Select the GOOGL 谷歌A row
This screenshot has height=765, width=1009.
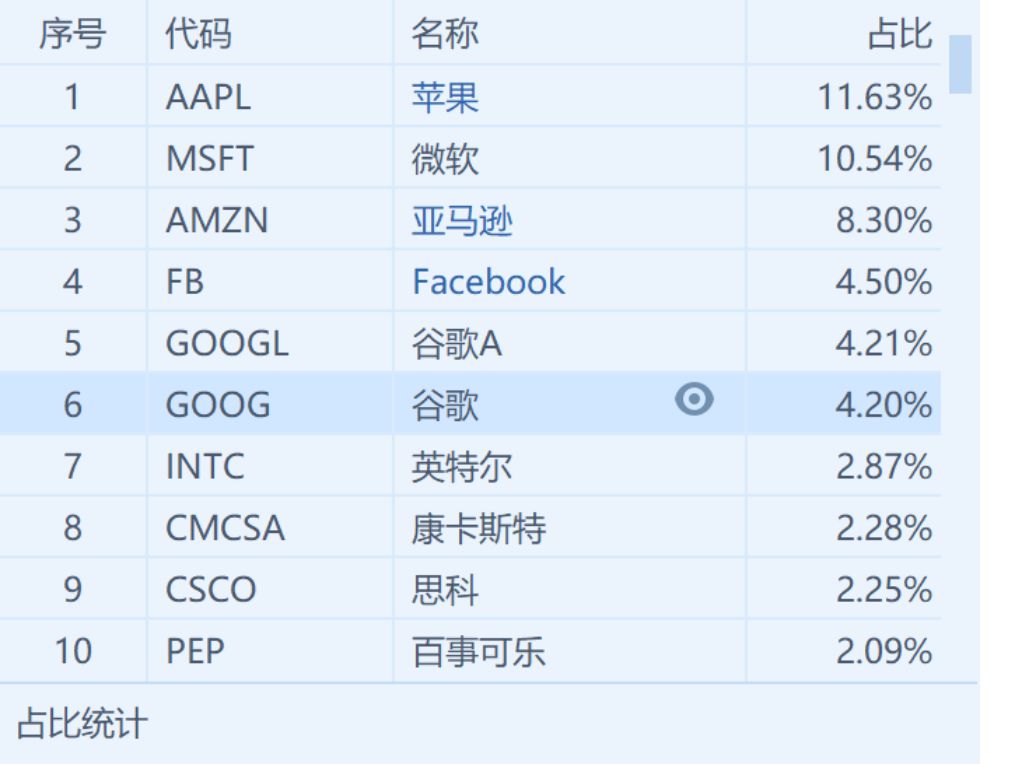(470, 343)
